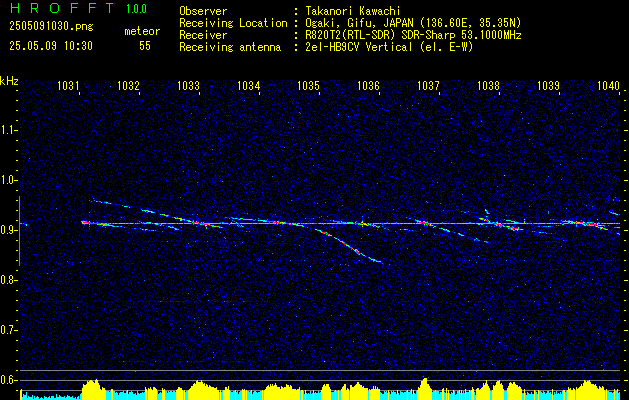The height and width of the screenshot is (400, 629).
Task: Click the 0.9 kHz axis value
Action: point(8,230)
